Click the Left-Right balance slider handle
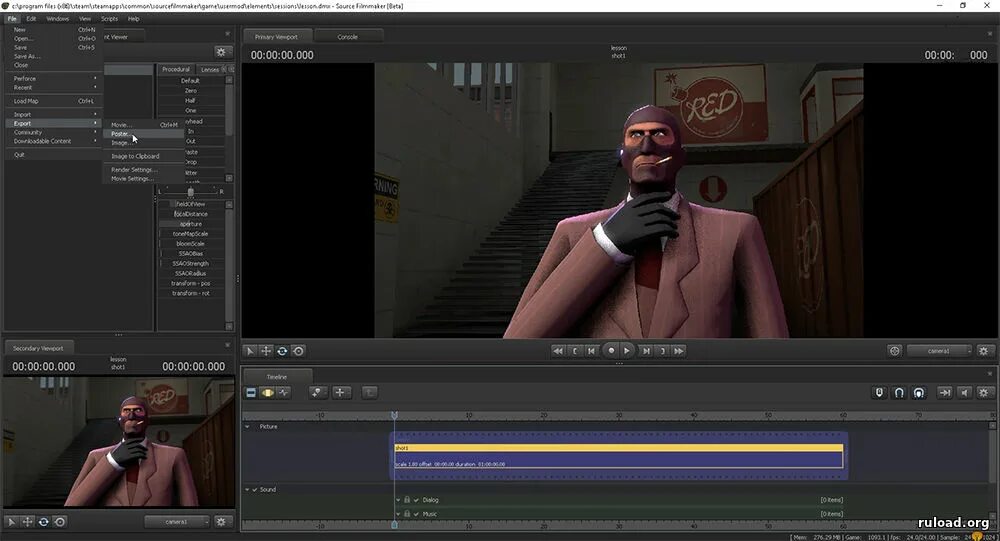The height and width of the screenshot is (541, 1000). pos(190,191)
